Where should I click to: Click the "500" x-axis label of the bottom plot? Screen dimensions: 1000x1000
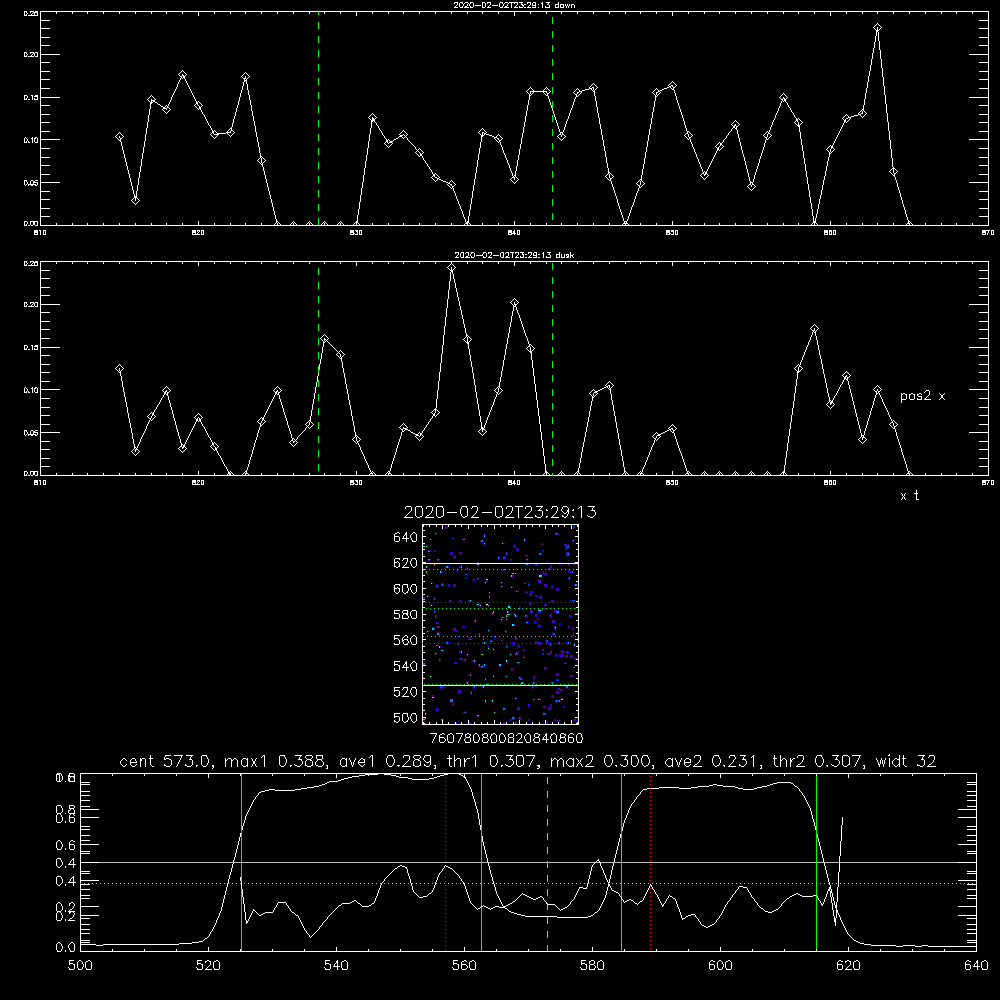pyautogui.click(x=80, y=966)
